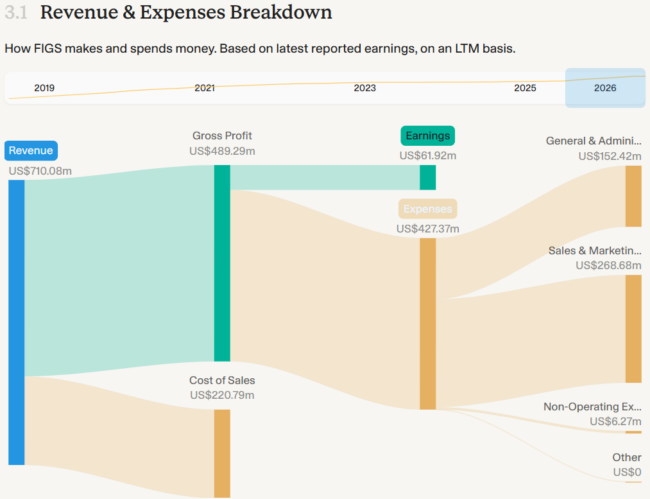Click the US$220.79m cost value

[x=222, y=395]
